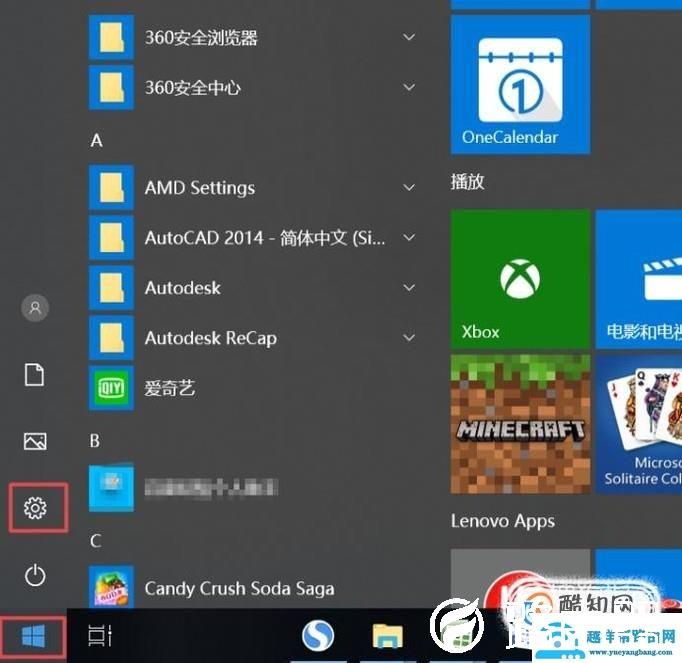Screen dimensions: 682x663
Task: Select AutoCAD 2014 - 简体中文 label
Action: click(x=264, y=238)
